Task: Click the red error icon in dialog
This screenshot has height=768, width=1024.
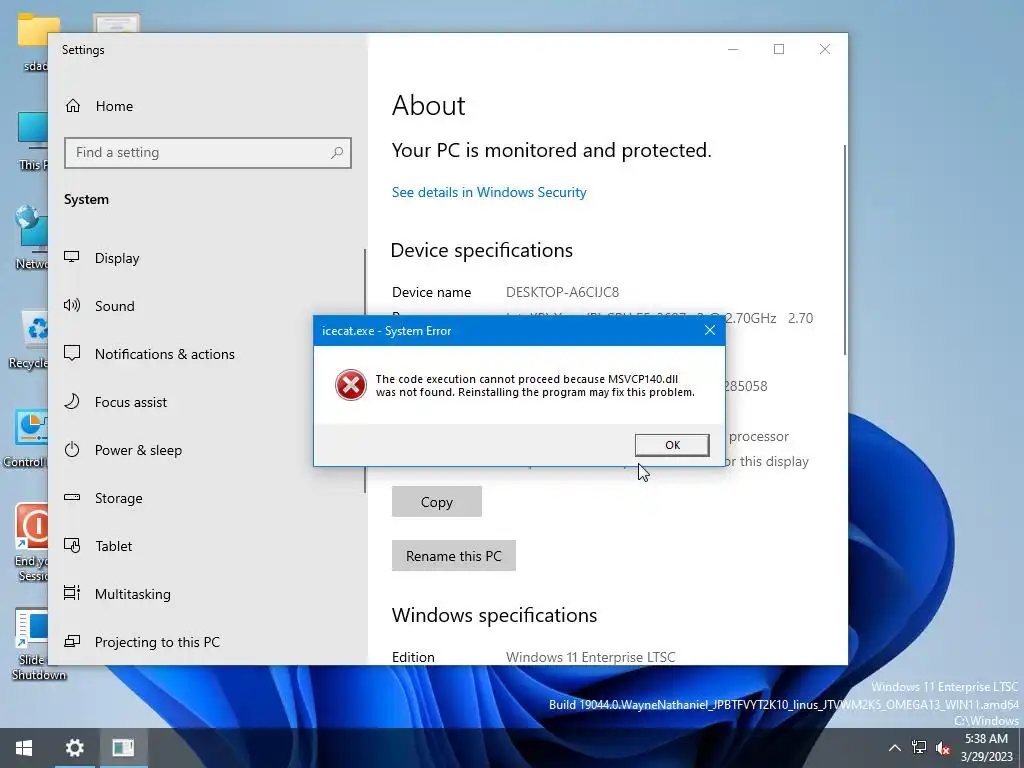Action: (x=351, y=385)
